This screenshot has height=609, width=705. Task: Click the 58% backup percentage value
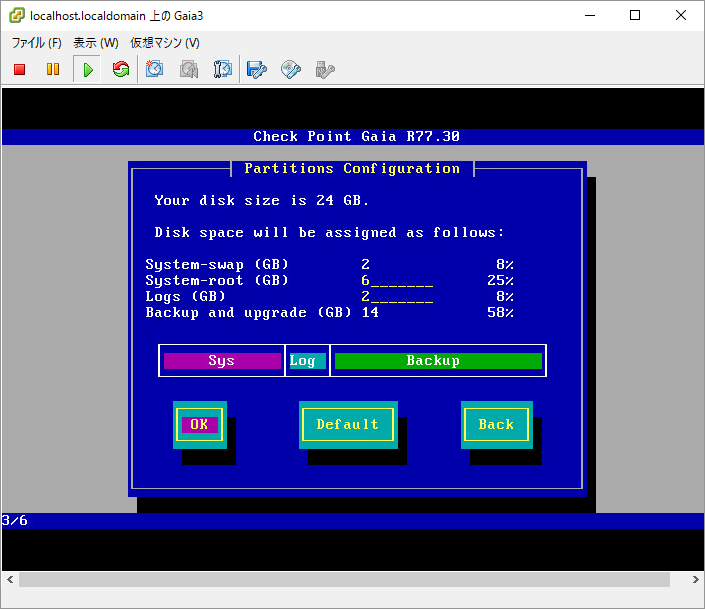(500, 313)
